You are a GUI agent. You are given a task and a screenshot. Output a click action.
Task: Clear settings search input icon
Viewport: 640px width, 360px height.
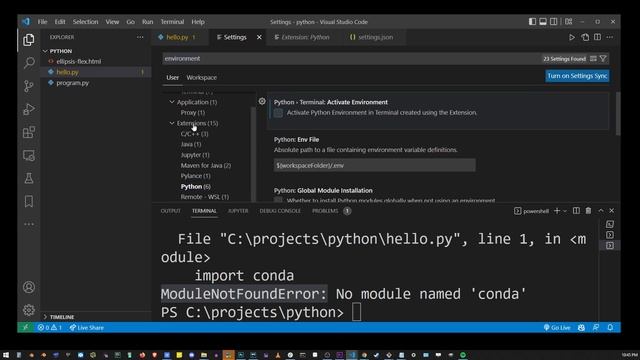tap(593, 59)
